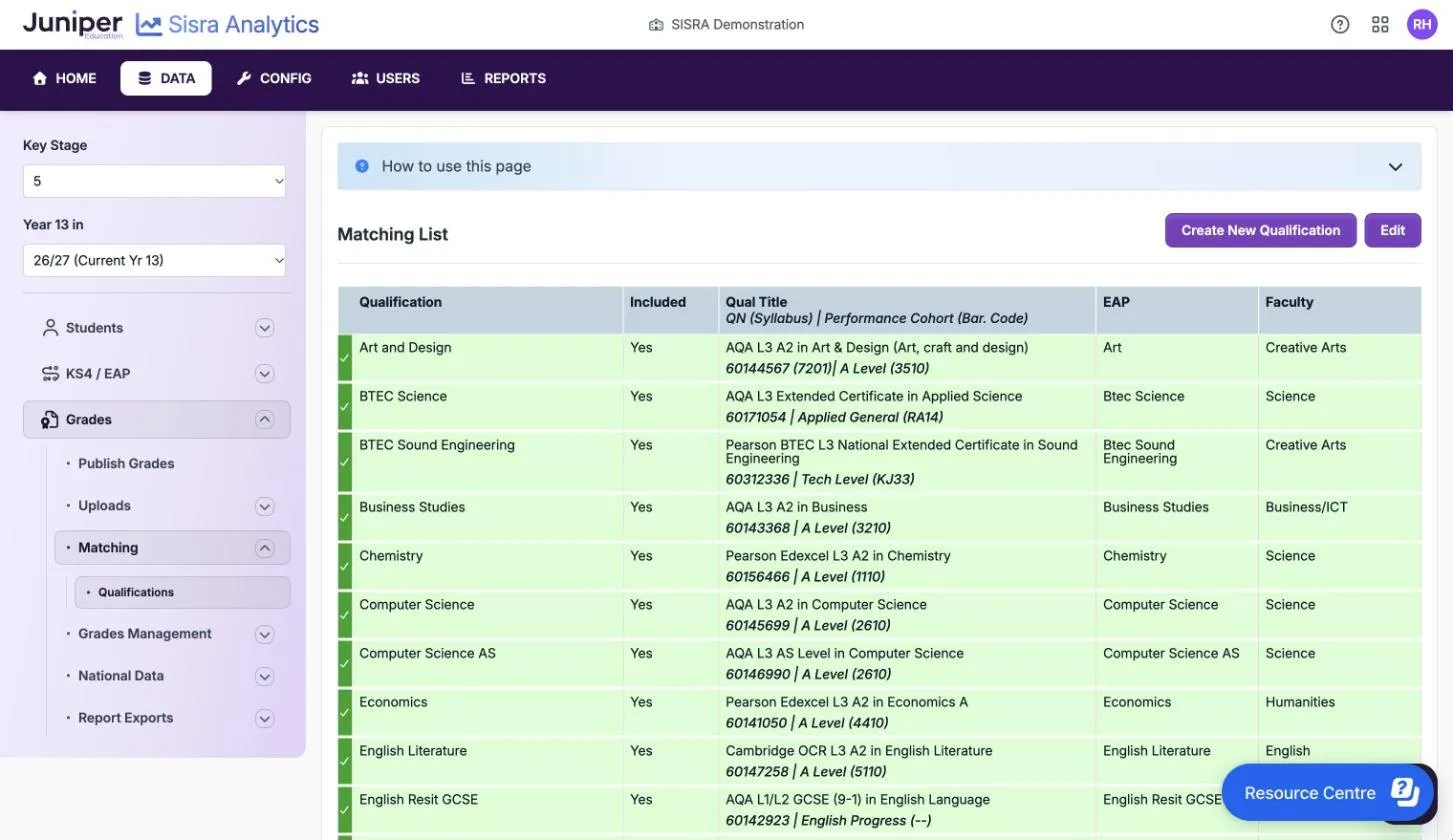Expand the KS4 / EAP section chevron
The image size is (1453, 840).
[264, 374]
